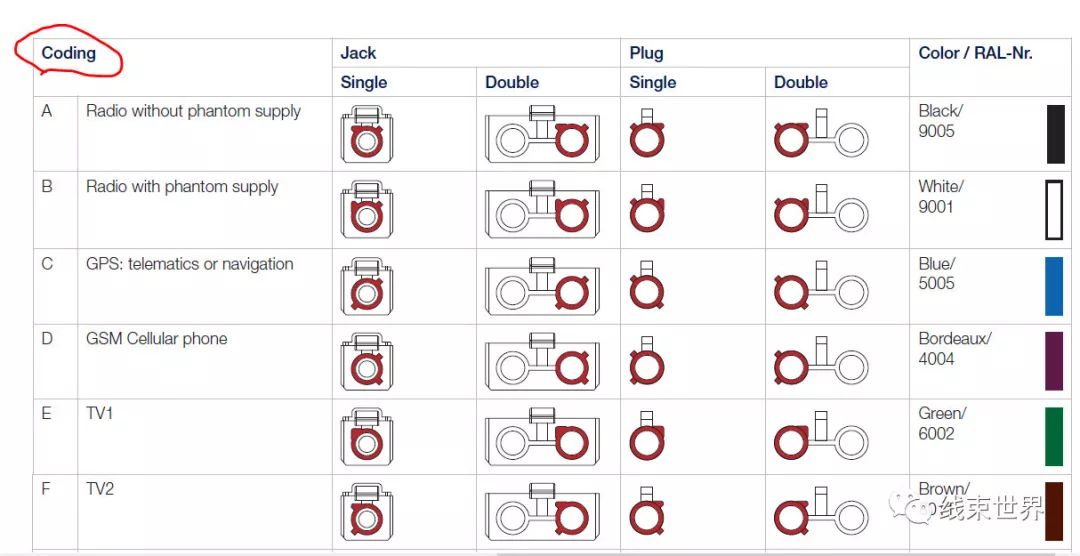Select the Color / RAL-Nr. header
Image resolution: width=1080 pixels, height=556 pixels.
pyautogui.click(x=975, y=53)
